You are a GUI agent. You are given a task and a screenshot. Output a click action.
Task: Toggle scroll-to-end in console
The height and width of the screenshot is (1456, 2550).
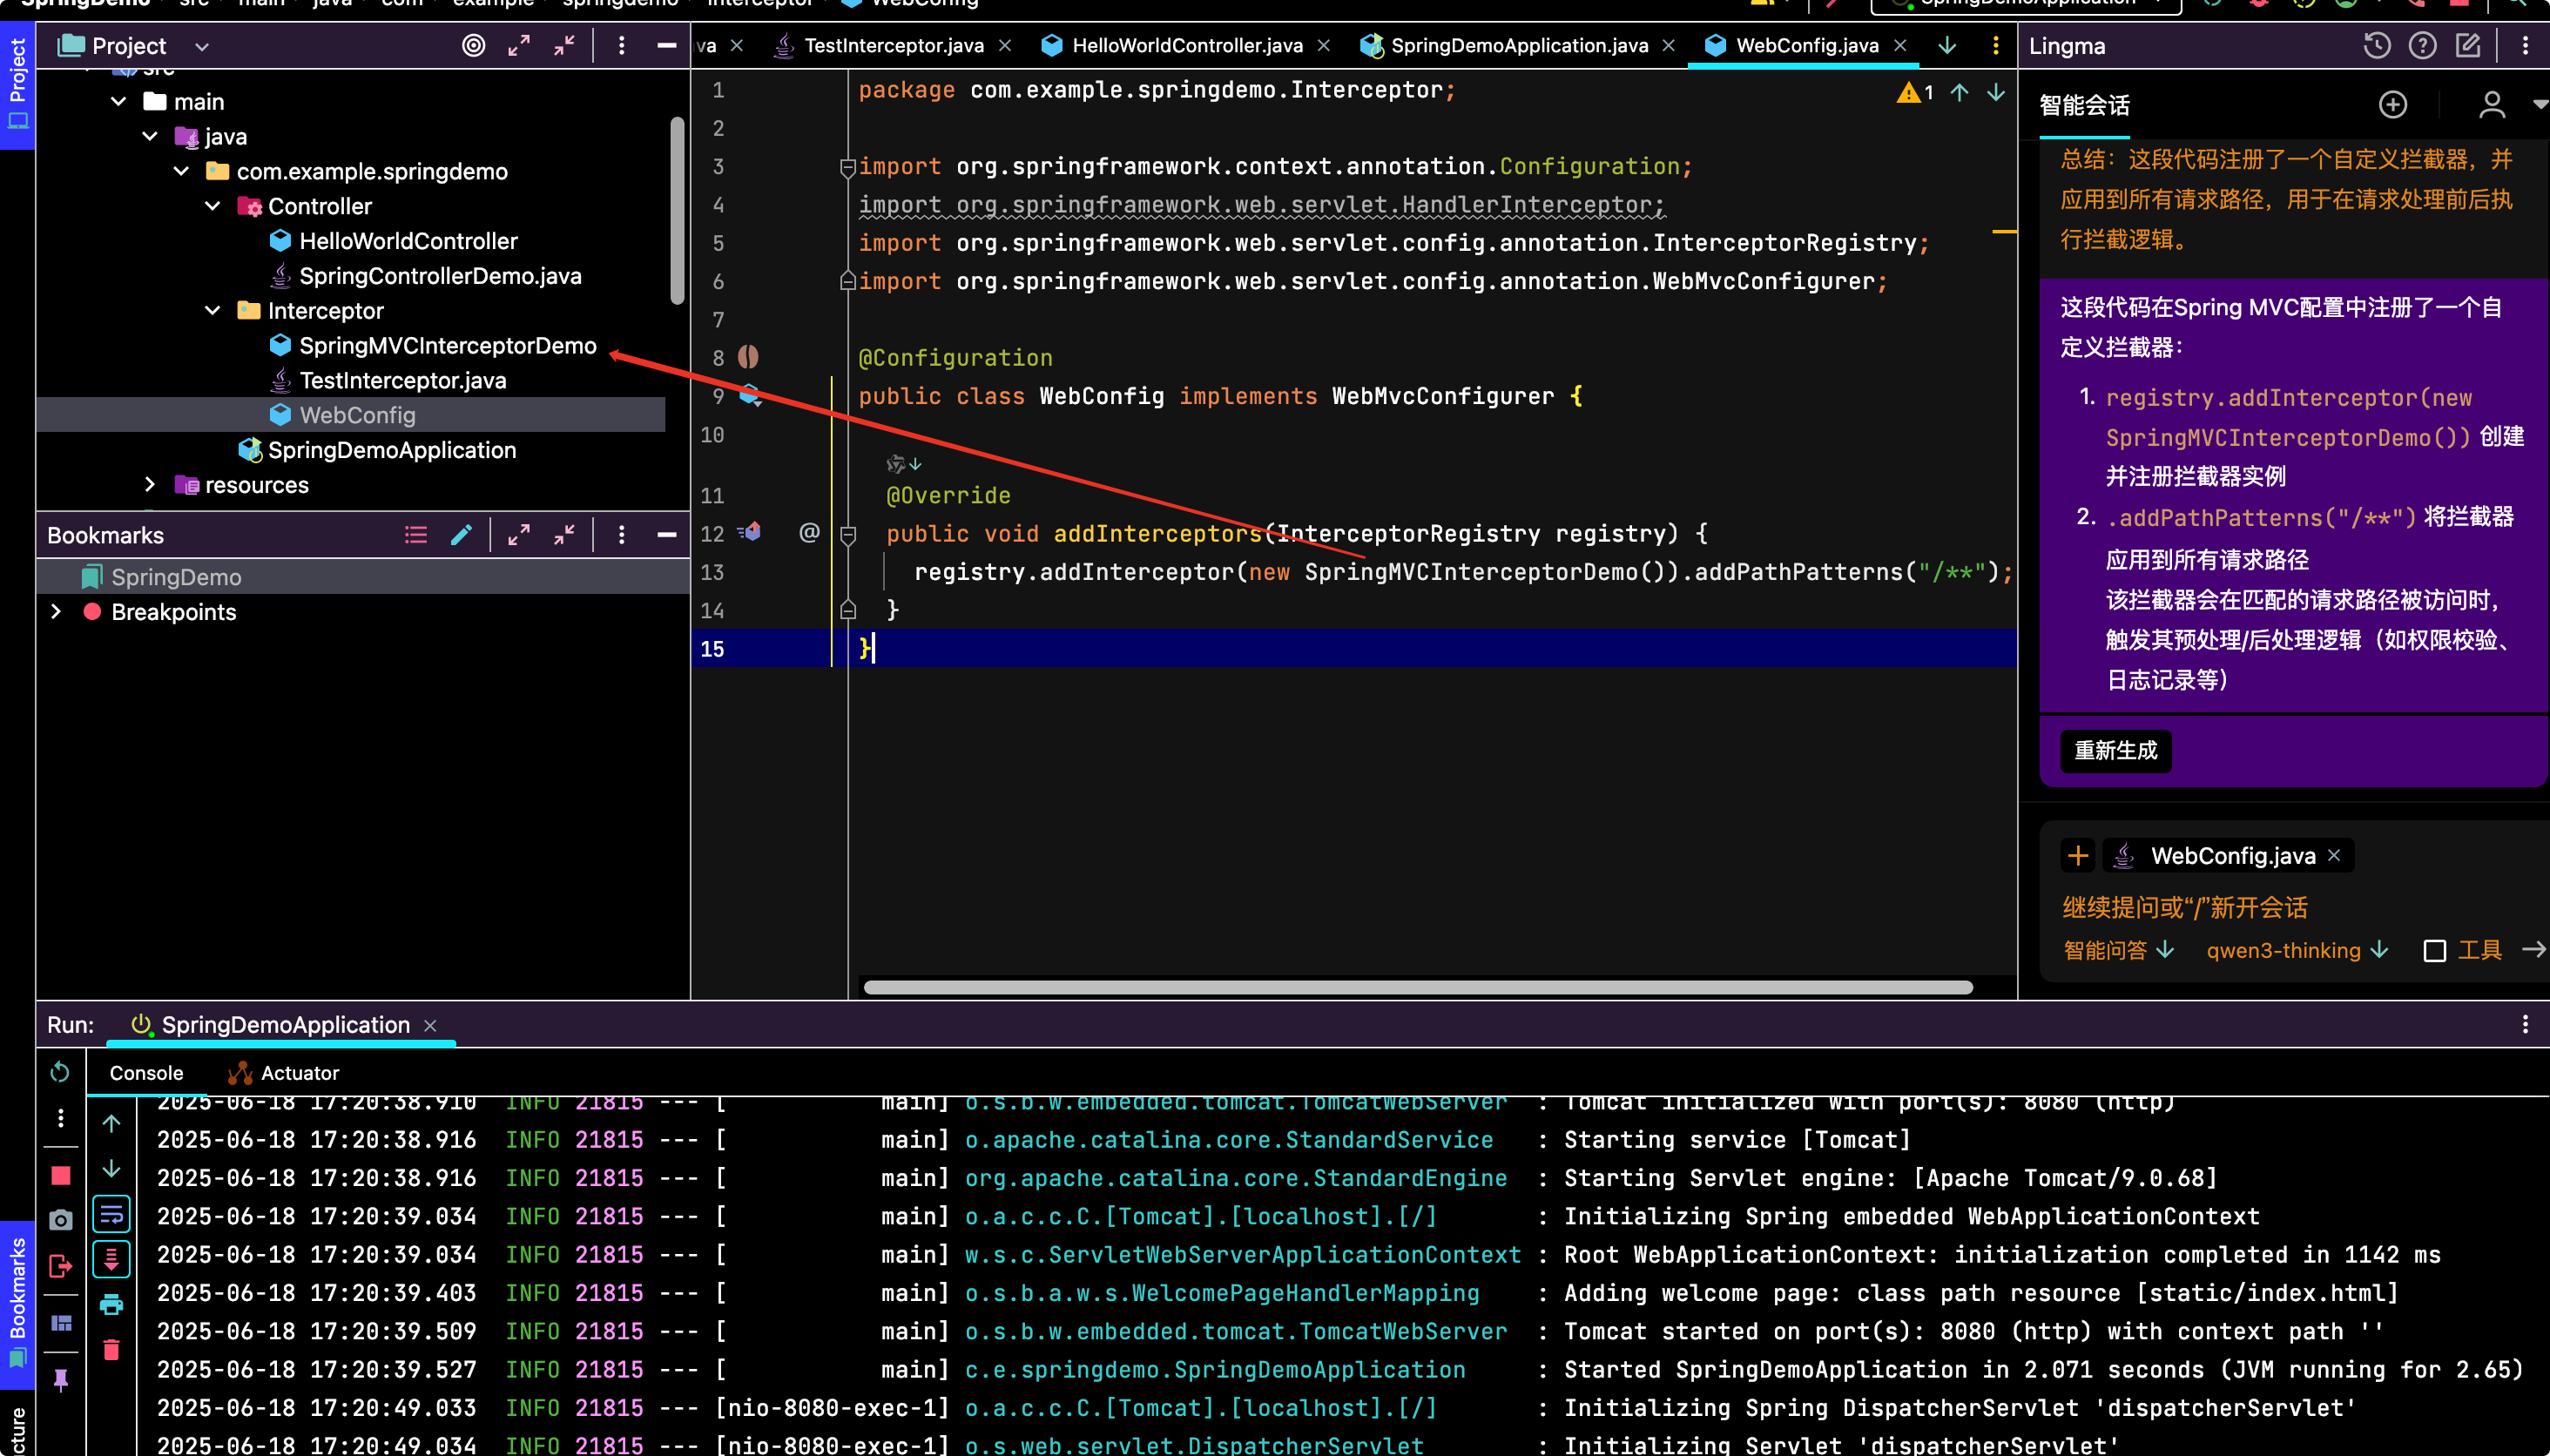[x=111, y=1259]
